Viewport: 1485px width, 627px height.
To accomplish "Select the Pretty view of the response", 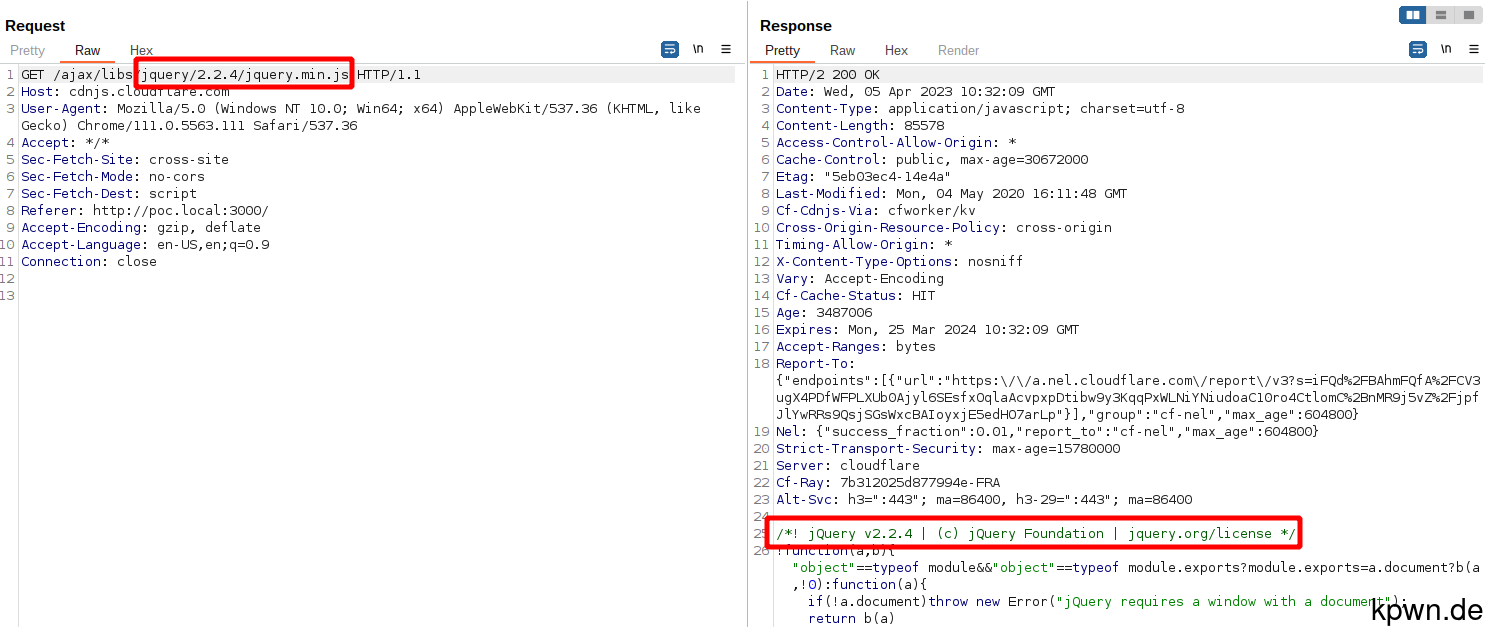I will [782, 50].
